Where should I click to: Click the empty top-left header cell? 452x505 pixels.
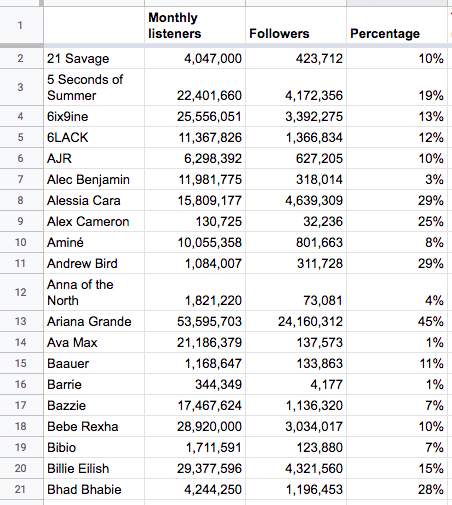coord(94,25)
